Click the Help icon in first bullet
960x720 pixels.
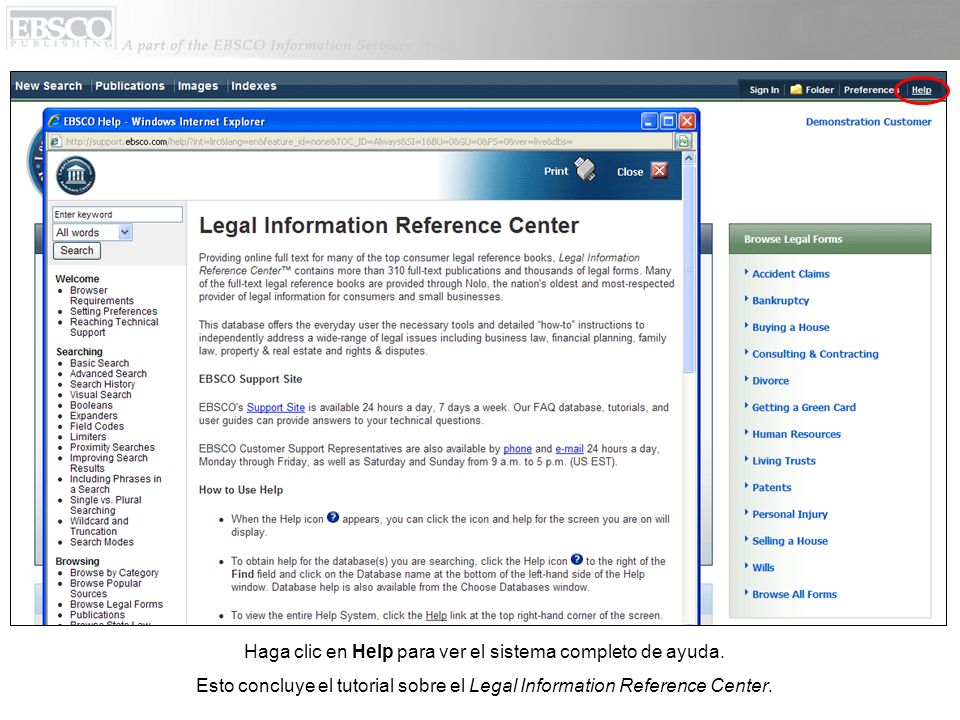(332, 517)
